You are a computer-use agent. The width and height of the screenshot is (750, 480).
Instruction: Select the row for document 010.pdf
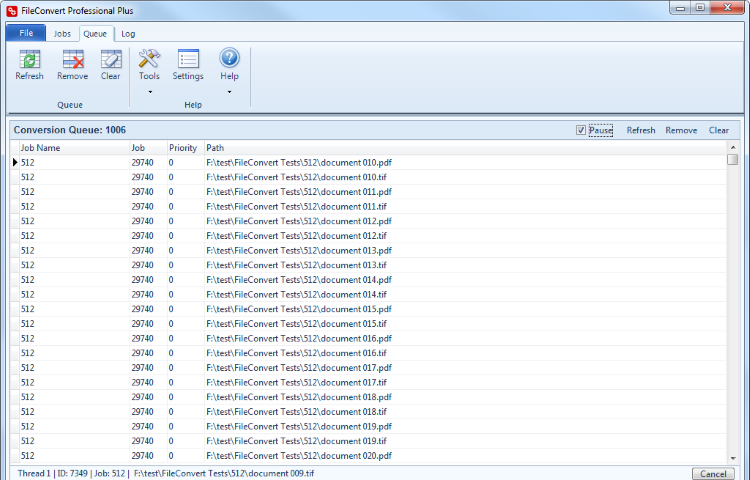(368, 163)
